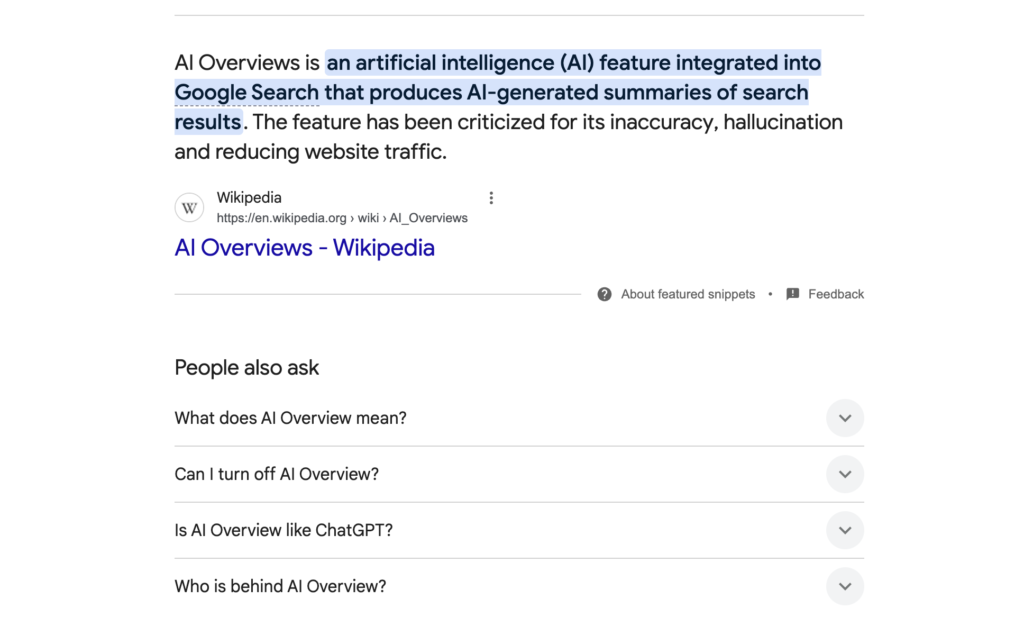Expand chevron for 'Is AI Overview like ChatGPT?'

[x=845, y=530]
